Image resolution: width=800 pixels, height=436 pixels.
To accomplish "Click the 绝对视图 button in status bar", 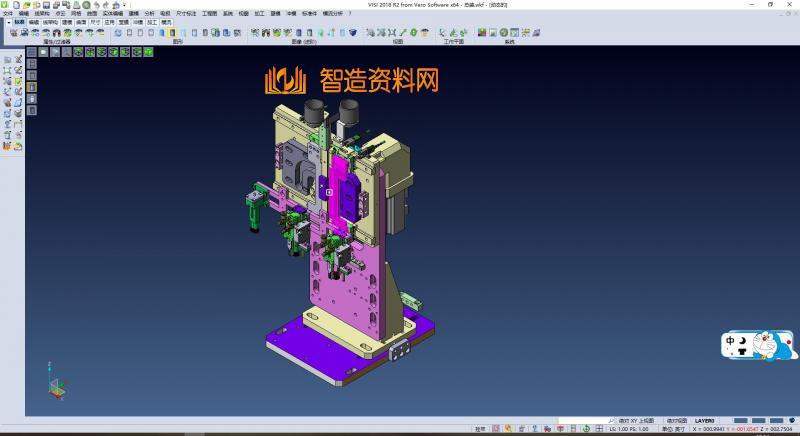I will coord(676,421).
